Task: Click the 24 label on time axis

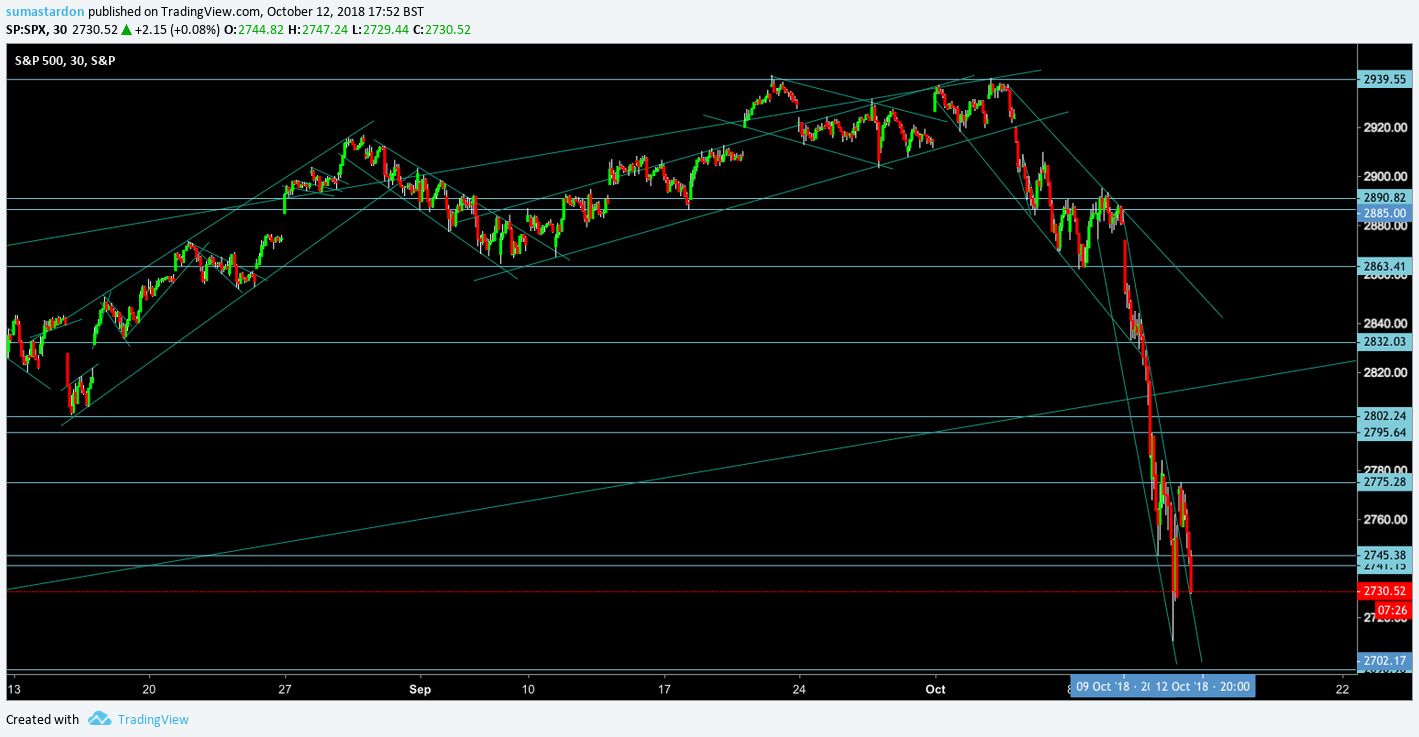Action: [x=799, y=689]
